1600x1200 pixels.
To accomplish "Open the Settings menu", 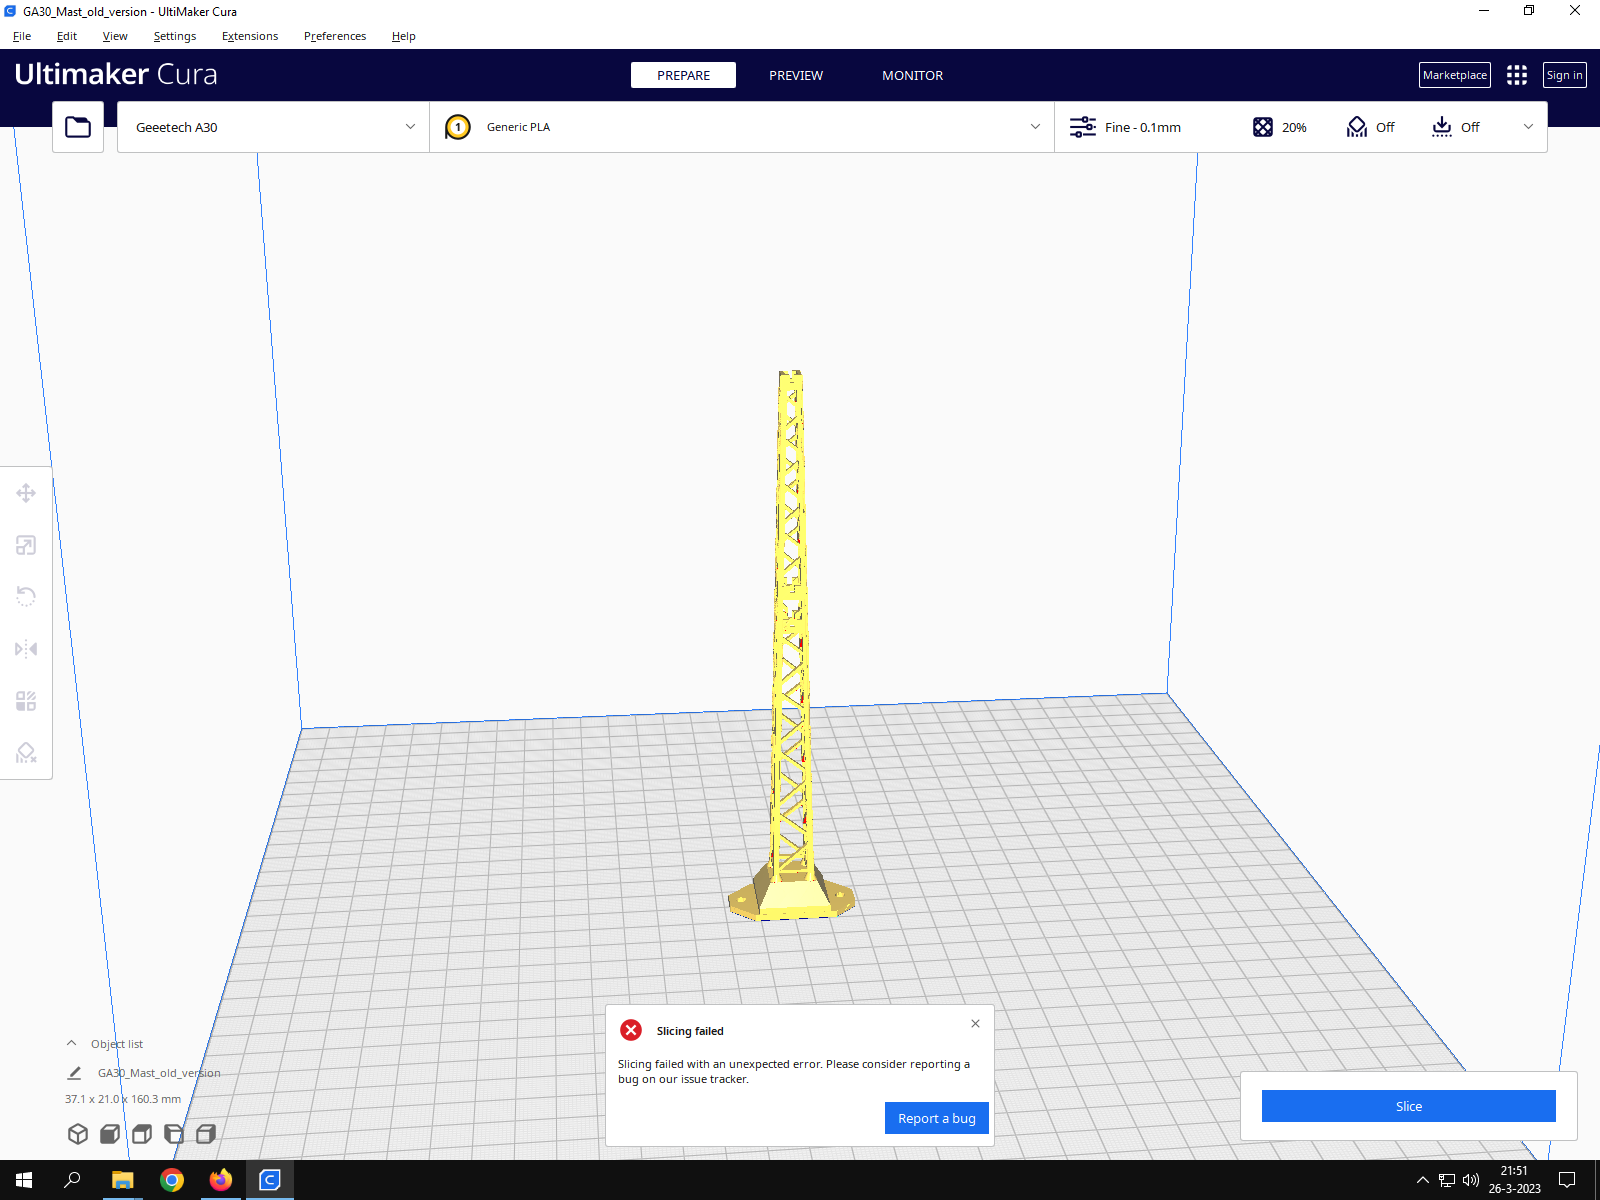I will tap(175, 36).
